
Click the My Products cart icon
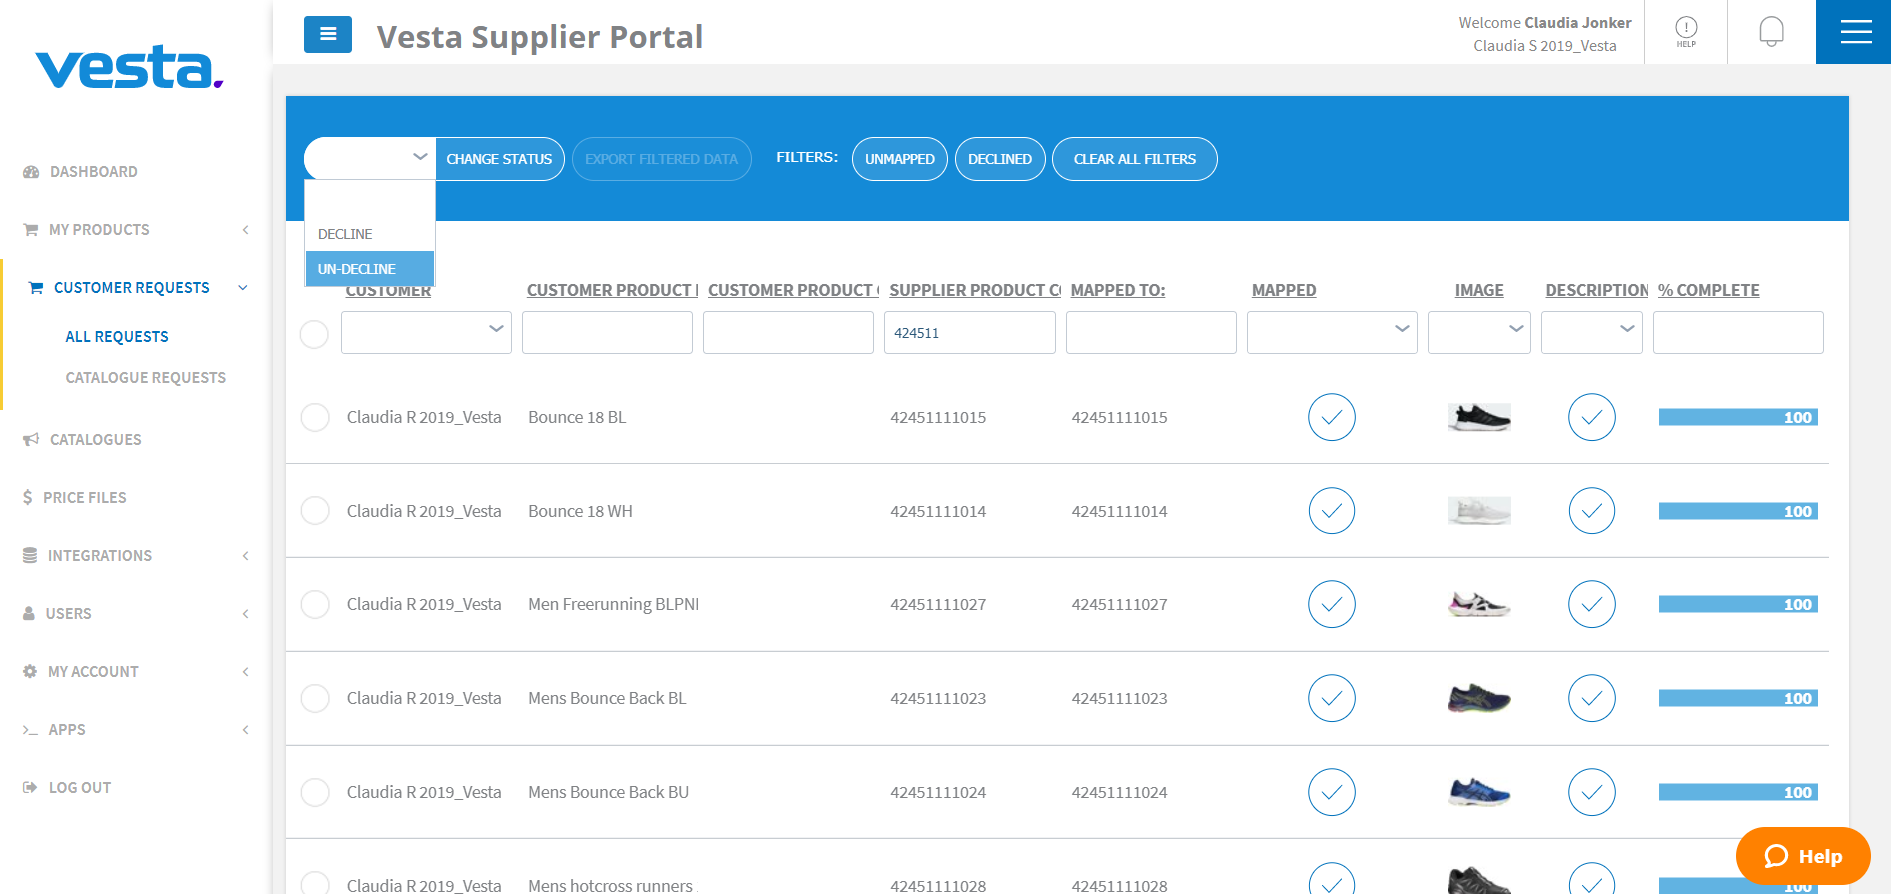(31, 230)
